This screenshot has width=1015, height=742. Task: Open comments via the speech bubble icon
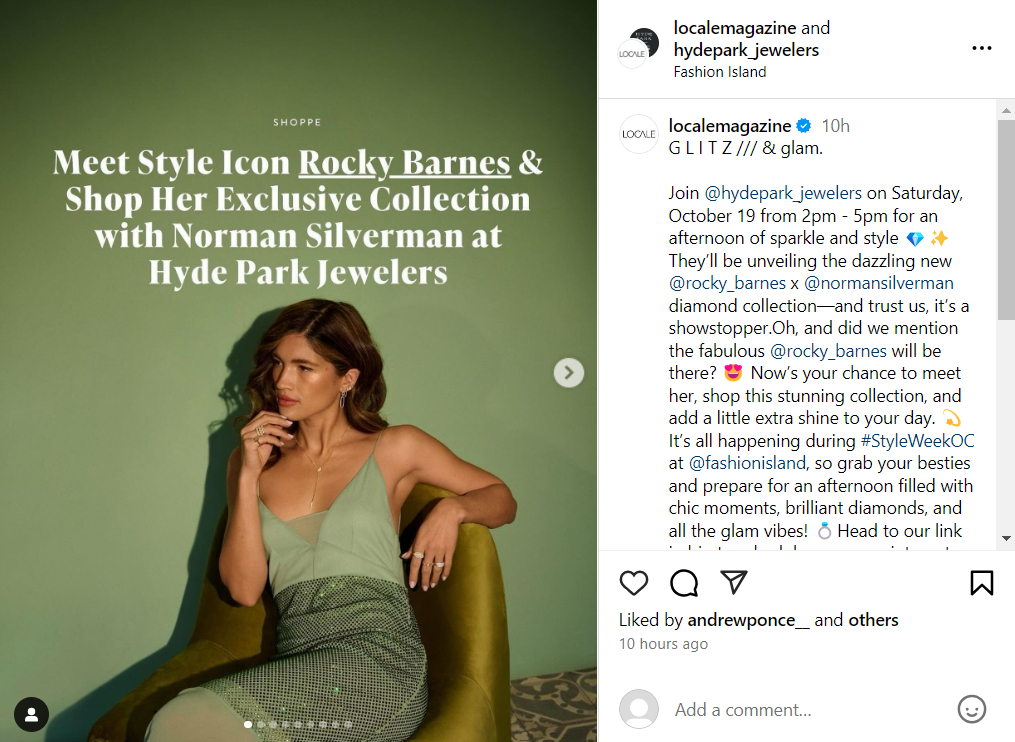684,583
